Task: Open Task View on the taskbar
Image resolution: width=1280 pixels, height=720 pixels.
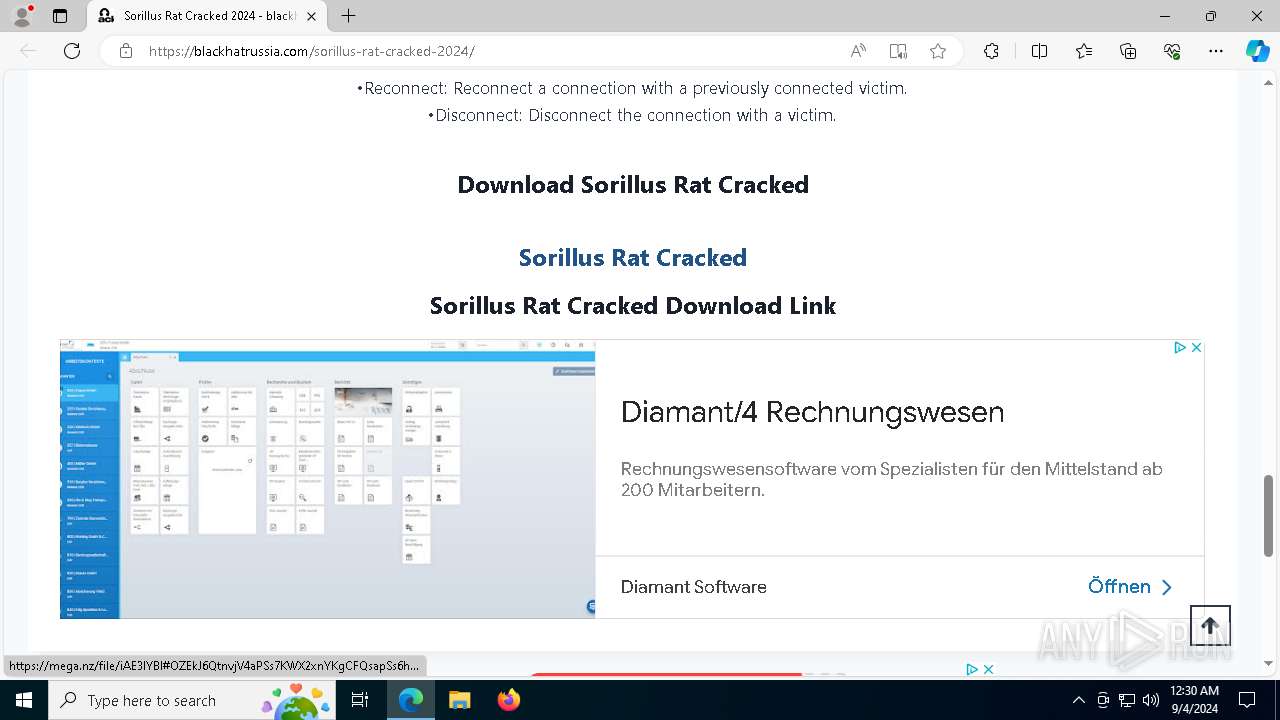Action: click(360, 700)
